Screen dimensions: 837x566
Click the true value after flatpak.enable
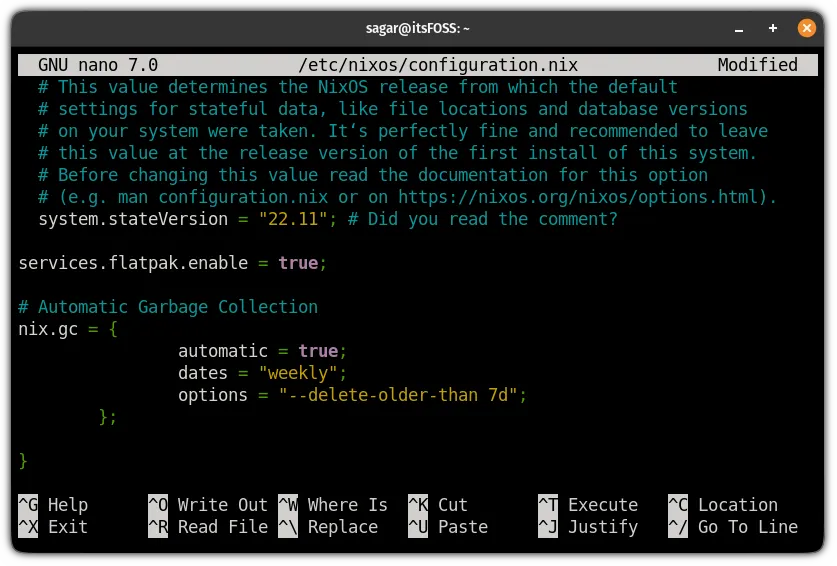[x=298, y=263]
